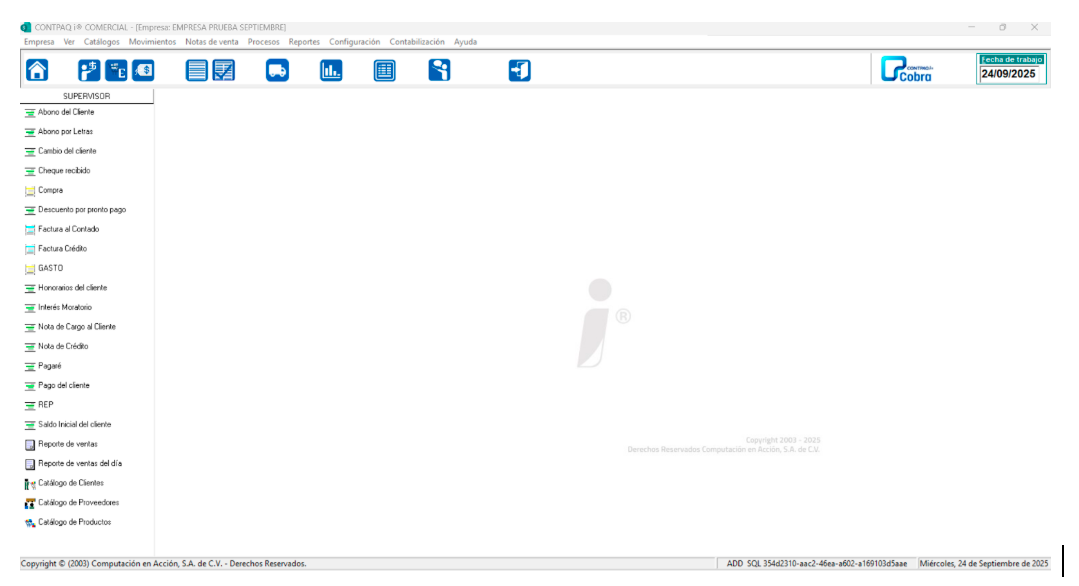
Task: Open the Contabilización menu
Action: click(x=417, y=42)
